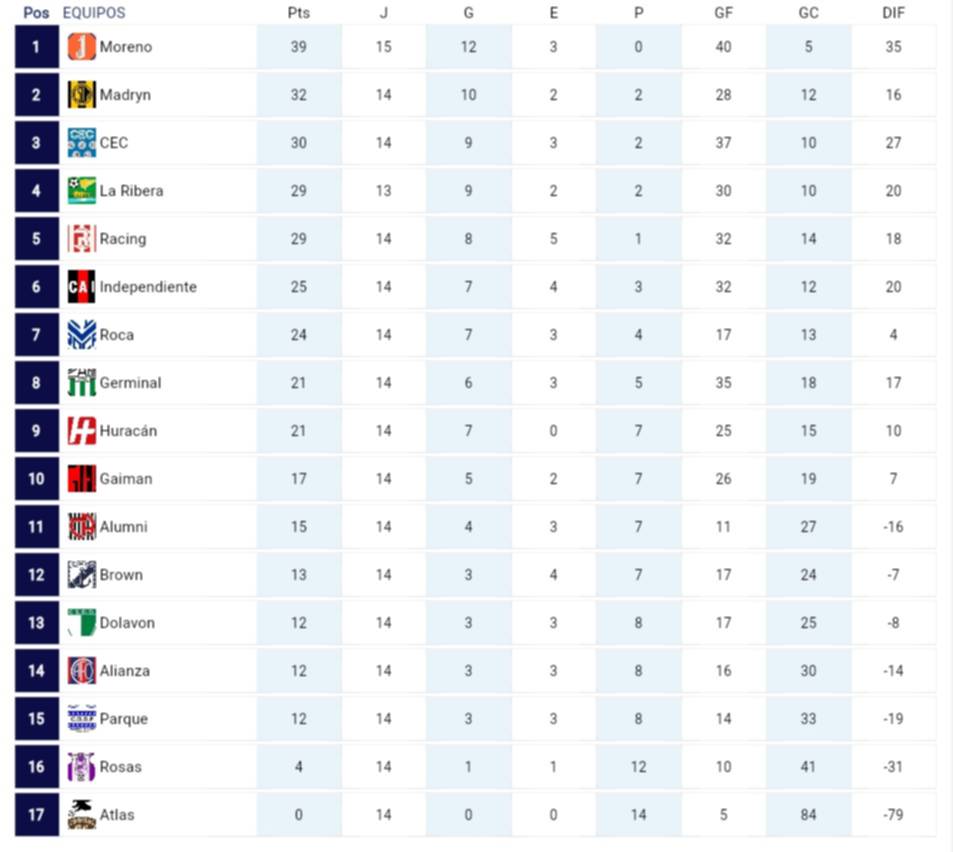Click the Madryn club badge icon
The height and width of the screenshot is (852, 953).
[82, 95]
